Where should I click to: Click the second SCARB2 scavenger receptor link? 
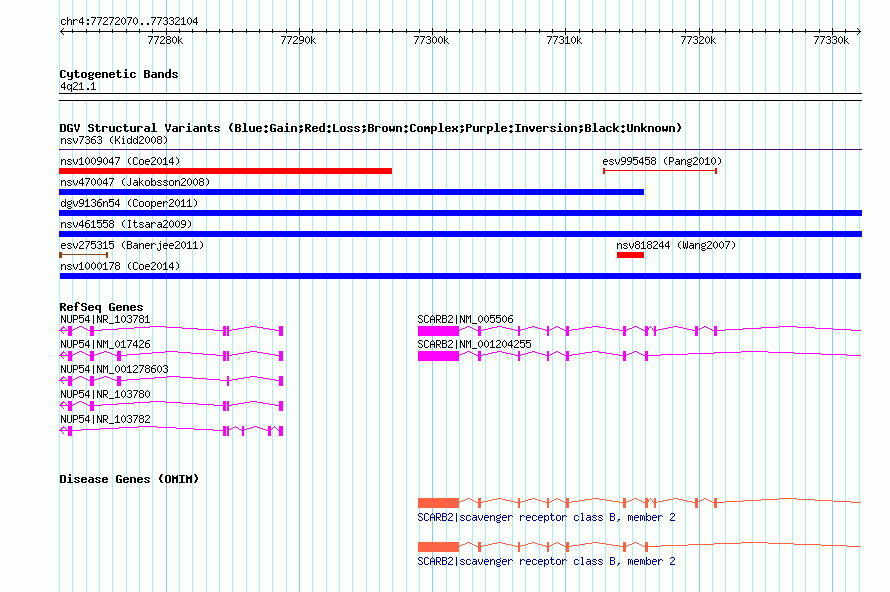pos(547,561)
